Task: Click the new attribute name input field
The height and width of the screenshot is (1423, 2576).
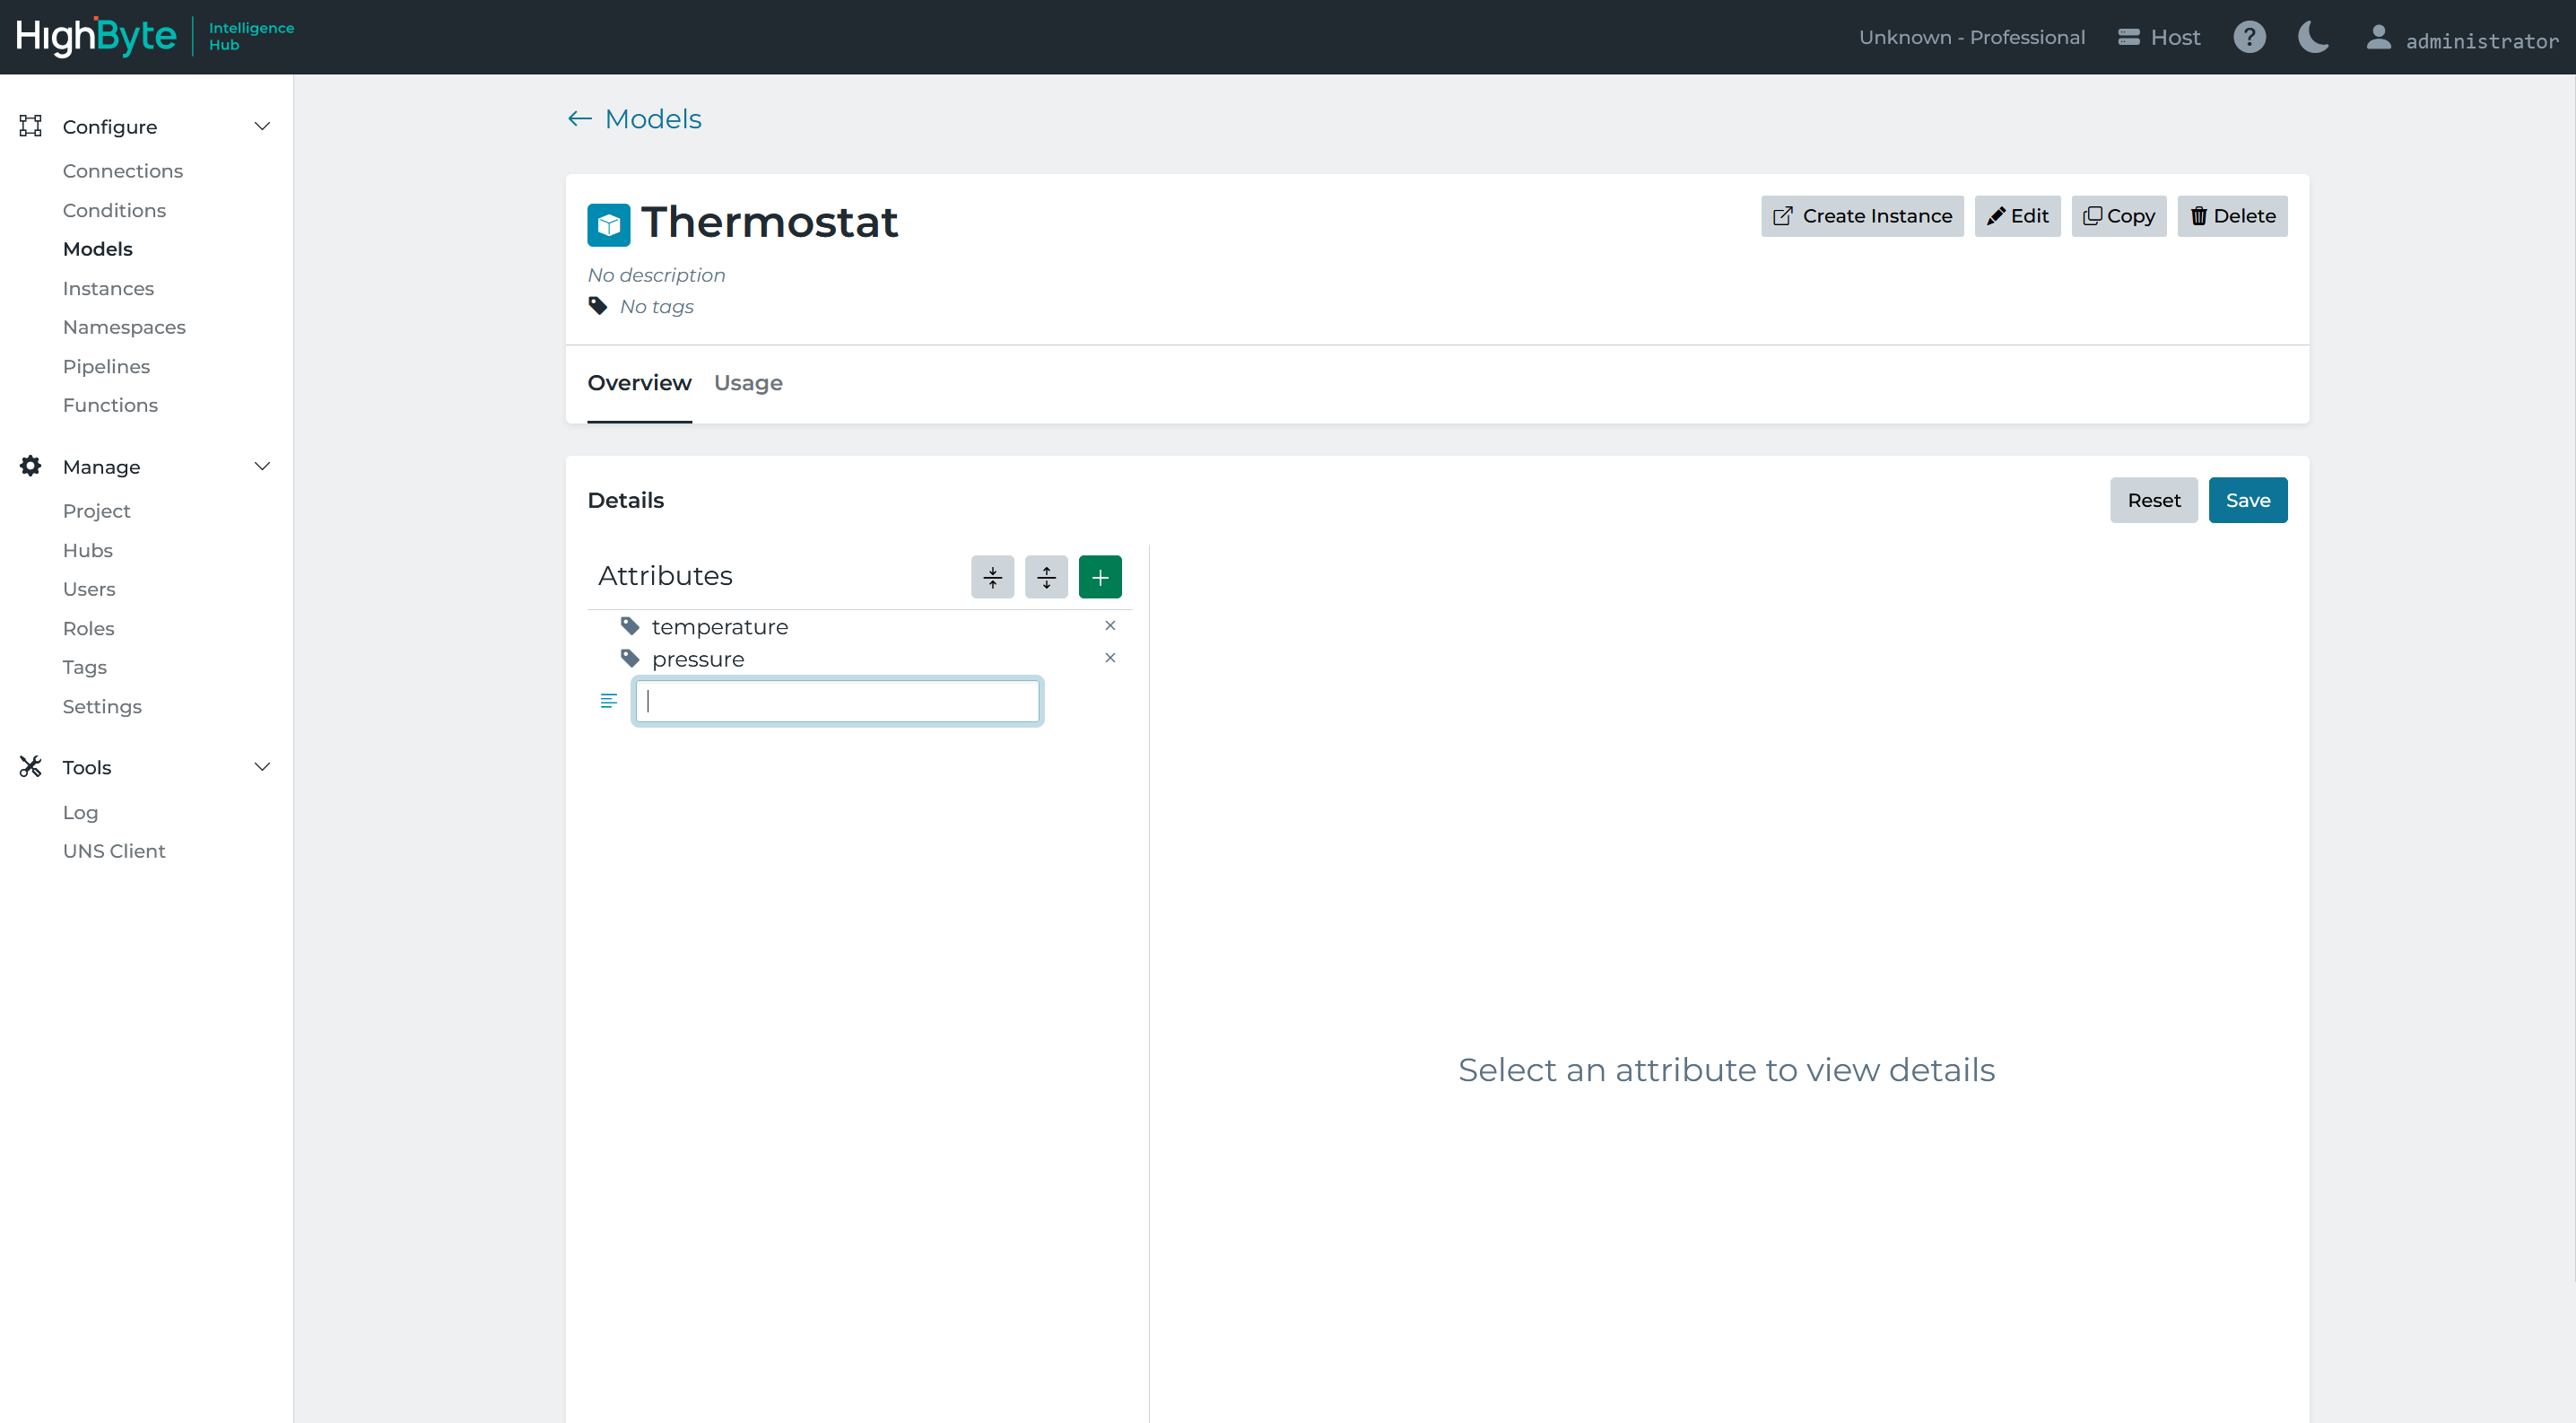Action: click(x=837, y=701)
